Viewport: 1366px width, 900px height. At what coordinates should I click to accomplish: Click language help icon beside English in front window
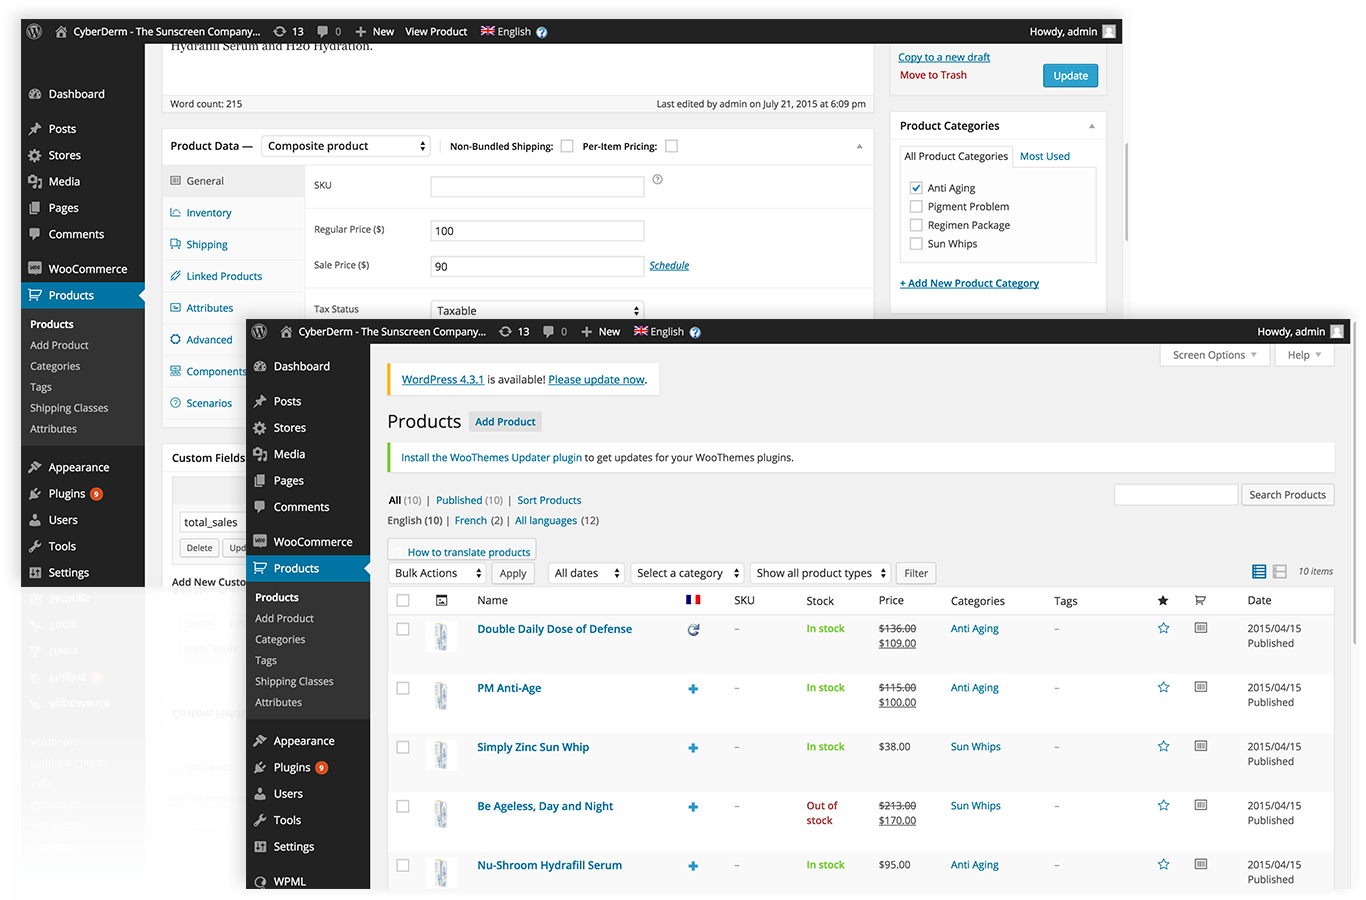coord(695,332)
